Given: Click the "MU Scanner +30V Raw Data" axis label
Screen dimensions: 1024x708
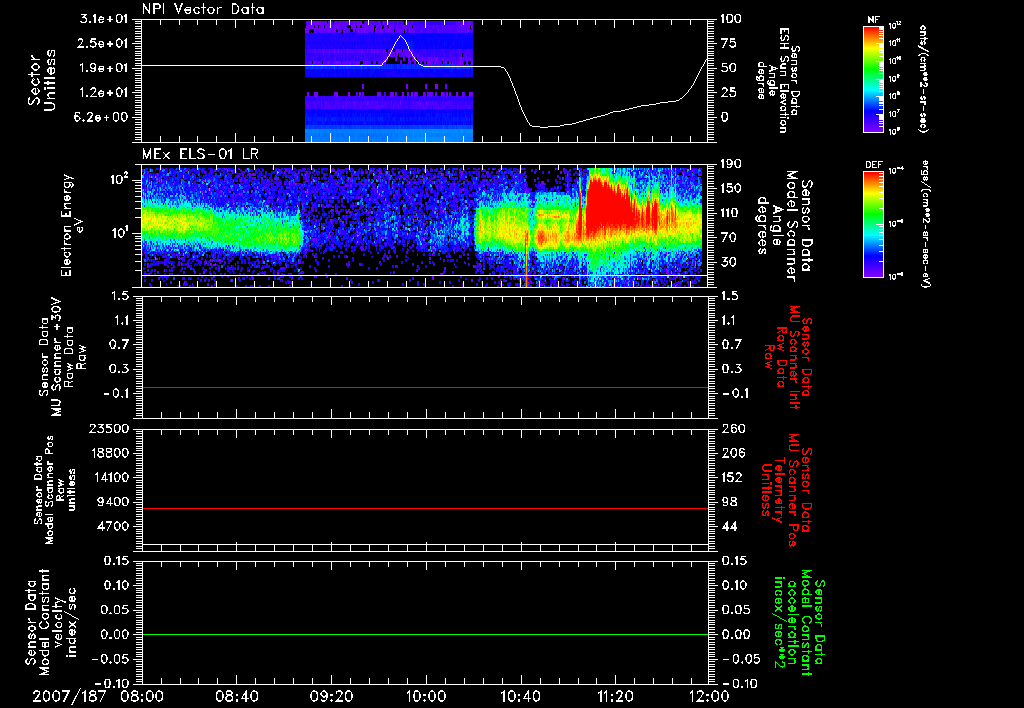Looking at the screenshot, I should [x=63, y=357].
